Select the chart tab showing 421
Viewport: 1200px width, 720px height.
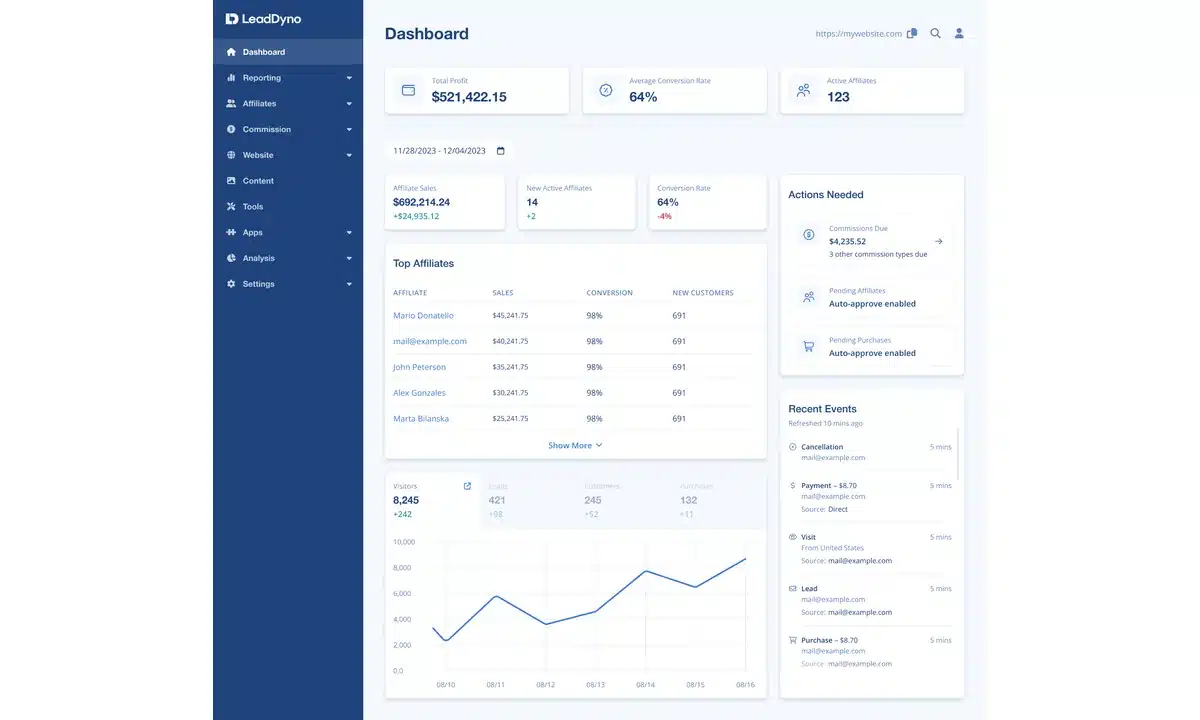click(x=529, y=500)
